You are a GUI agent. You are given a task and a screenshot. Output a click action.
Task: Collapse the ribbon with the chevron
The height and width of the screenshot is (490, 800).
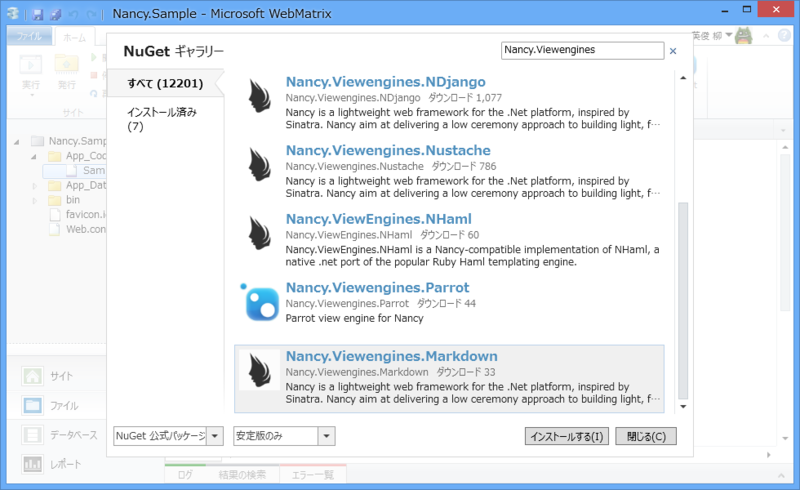click(766, 36)
